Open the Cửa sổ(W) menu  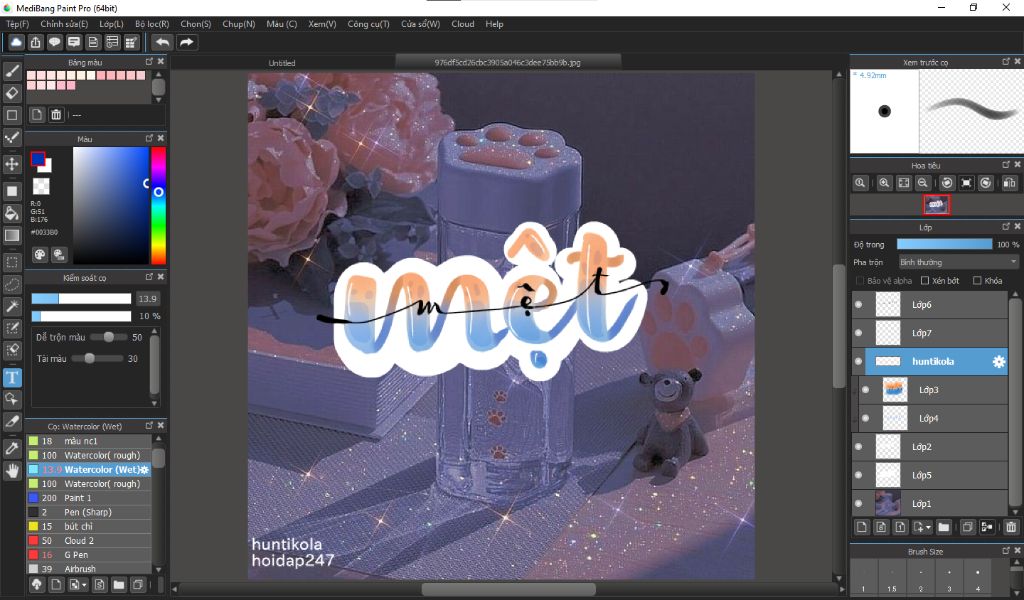[x=421, y=24]
